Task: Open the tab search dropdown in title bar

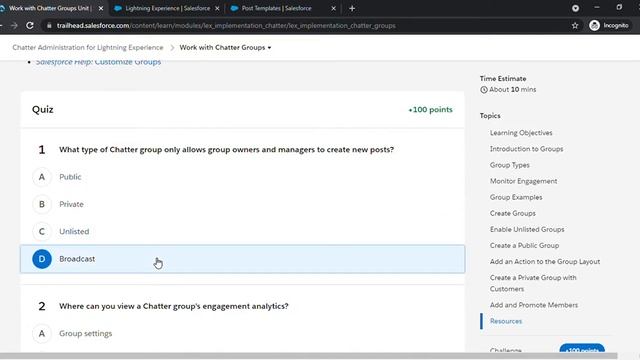Action: [576, 8]
